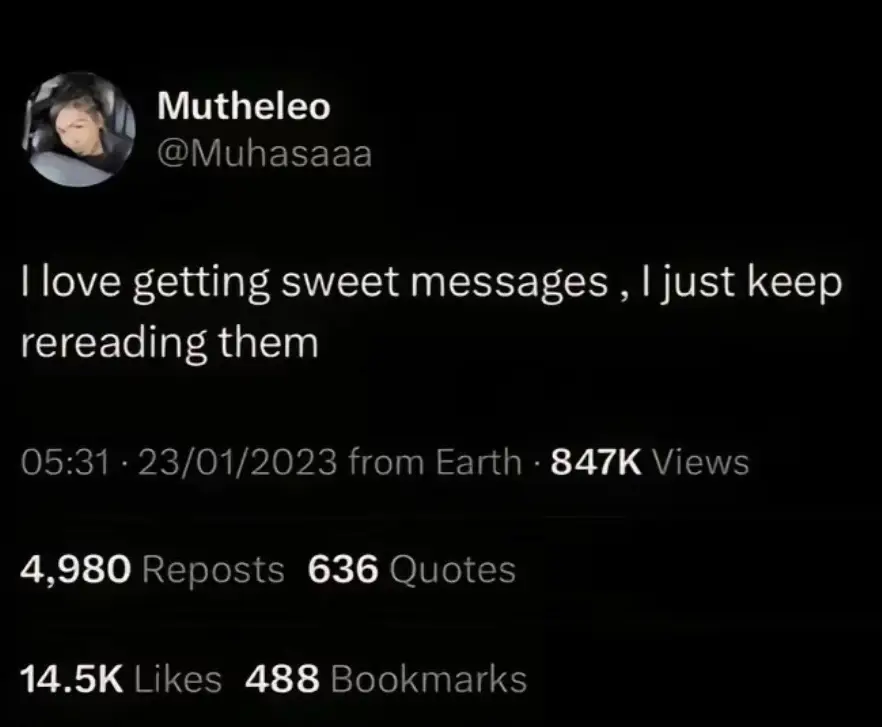Image resolution: width=882 pixels, height=727 pixels.
Task: Click the 4,980 repost count
Action: tap(76, 569)
